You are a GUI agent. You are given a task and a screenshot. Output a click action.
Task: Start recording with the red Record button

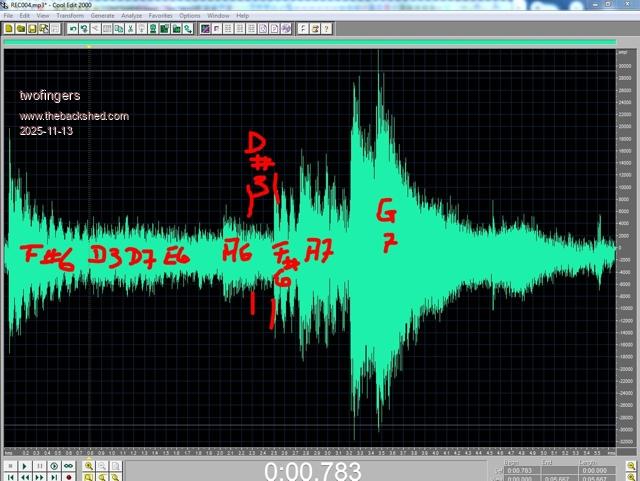pyautogui.click(x=66, y=477)
